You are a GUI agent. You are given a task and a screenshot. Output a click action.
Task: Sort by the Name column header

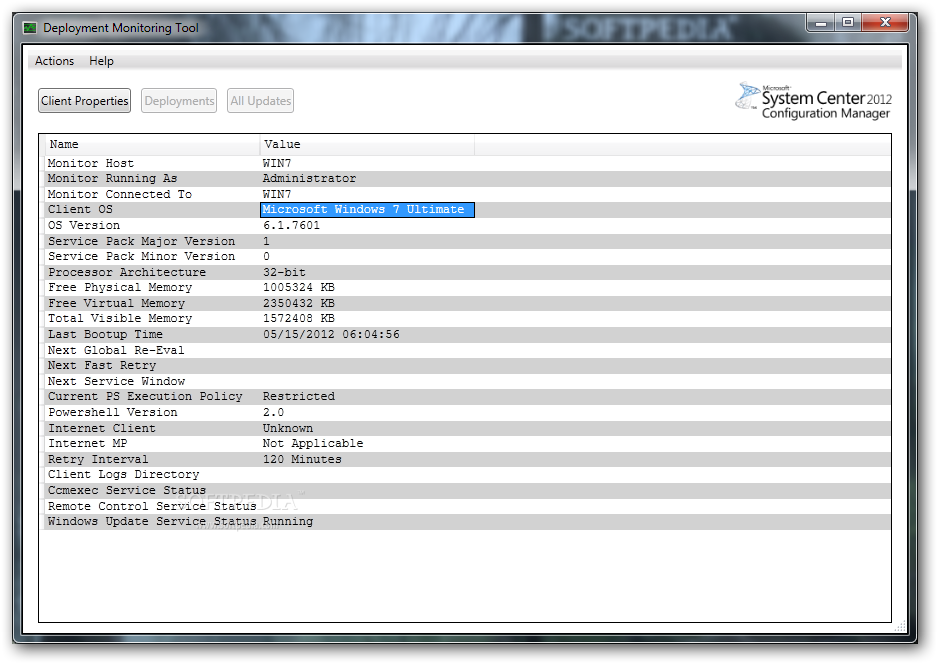pyautogui.click(x=151, y=144)
